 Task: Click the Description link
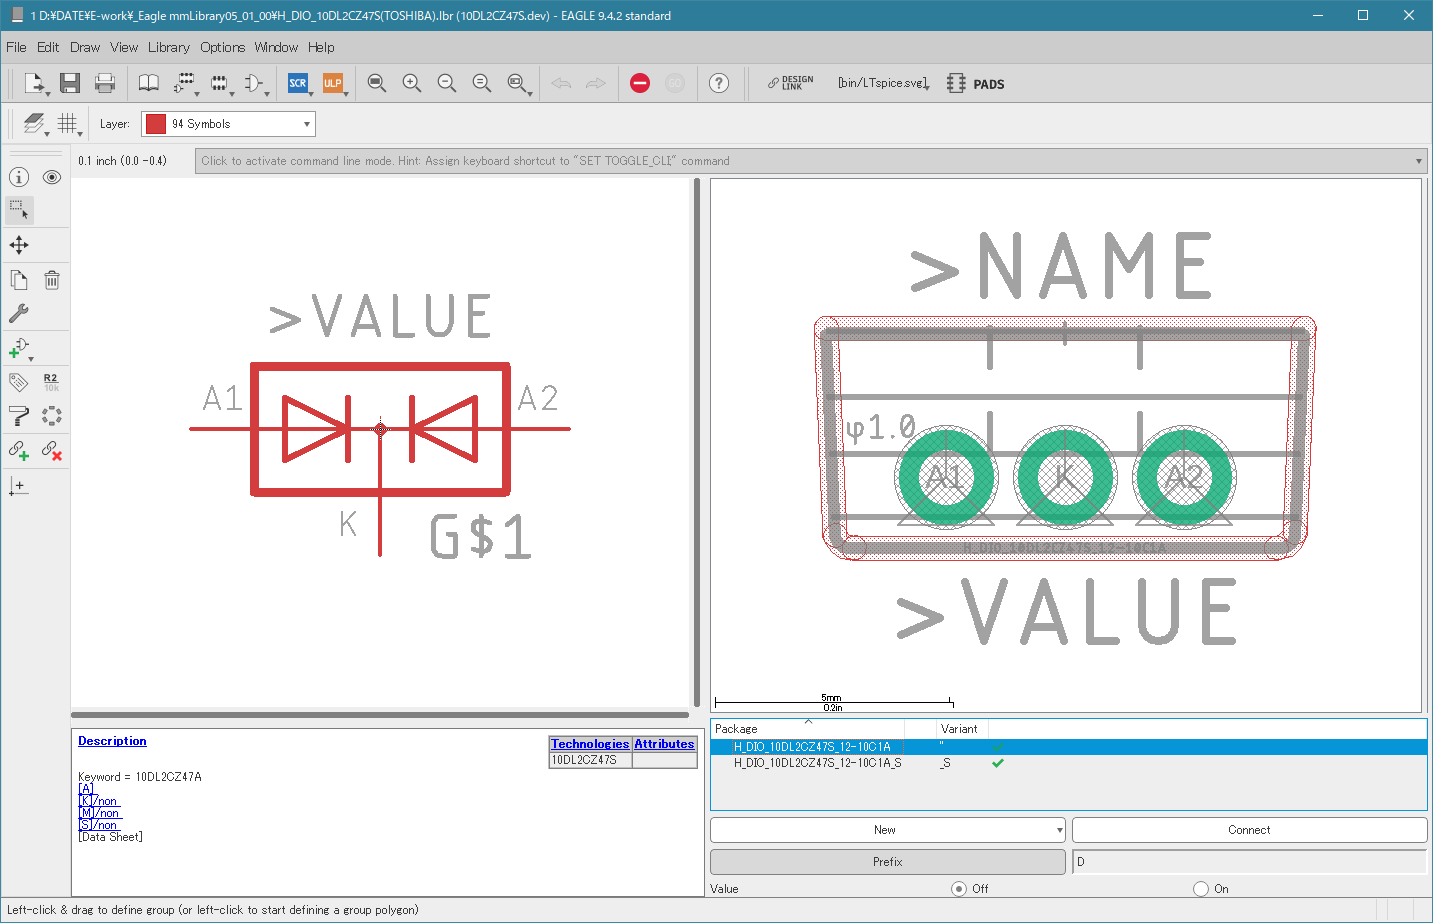point(112,741)
